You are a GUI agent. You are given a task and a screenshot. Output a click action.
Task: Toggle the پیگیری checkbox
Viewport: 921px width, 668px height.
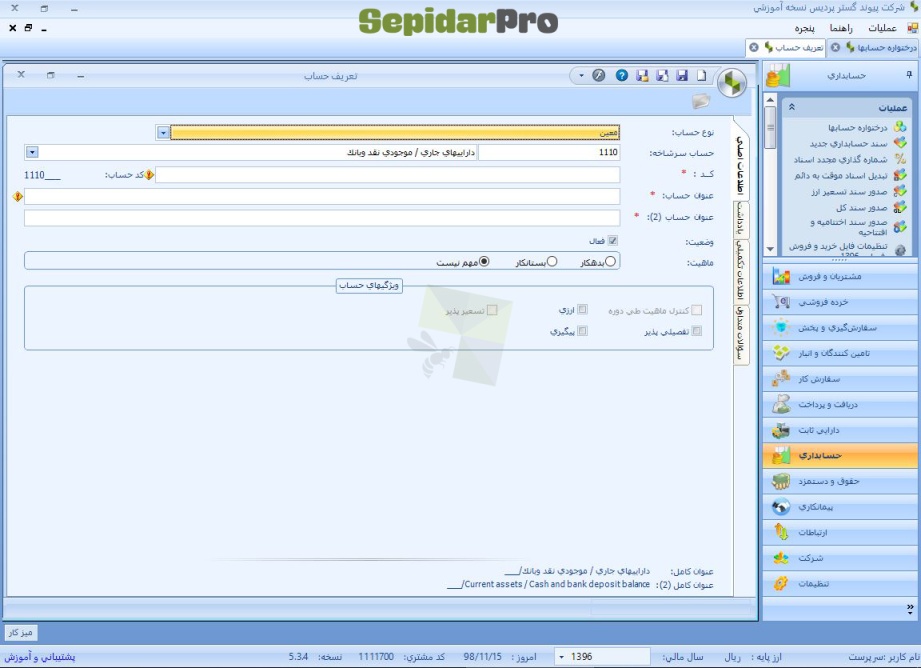coord(582,331)
